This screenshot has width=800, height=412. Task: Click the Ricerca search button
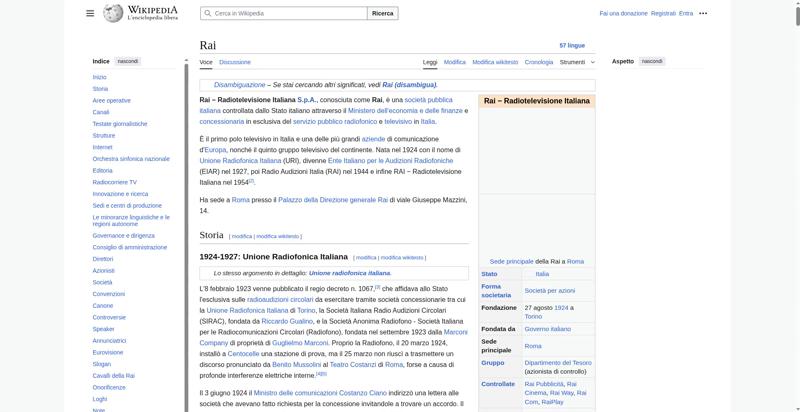click(383, 14)
